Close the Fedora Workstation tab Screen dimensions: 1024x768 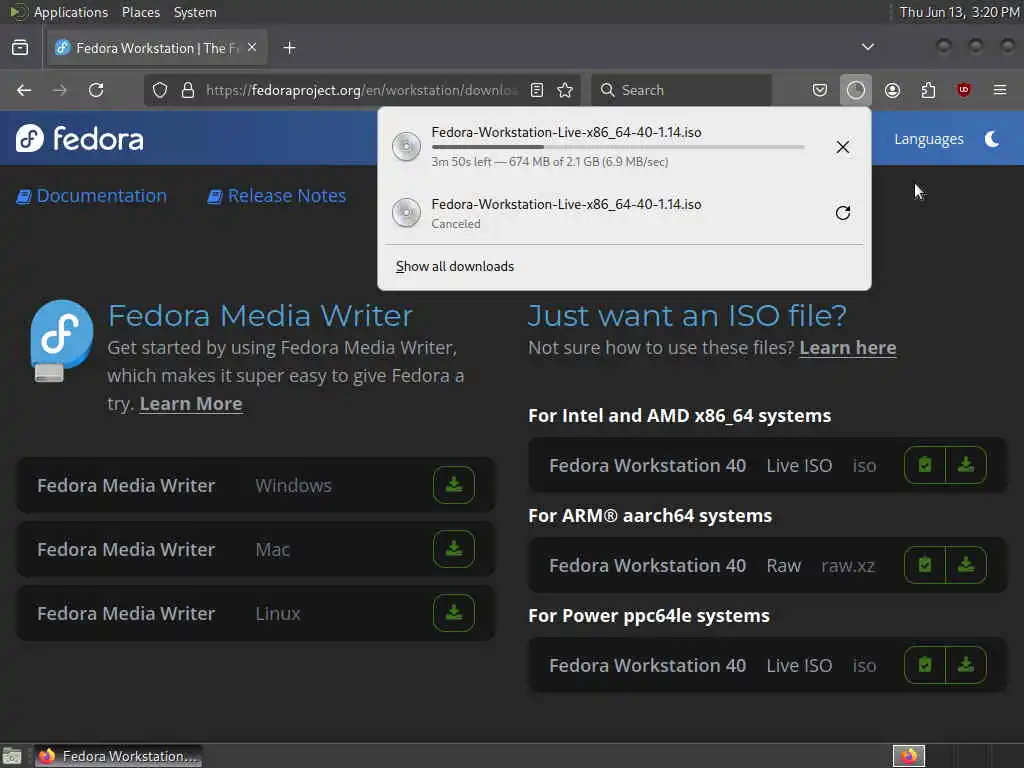252,48
